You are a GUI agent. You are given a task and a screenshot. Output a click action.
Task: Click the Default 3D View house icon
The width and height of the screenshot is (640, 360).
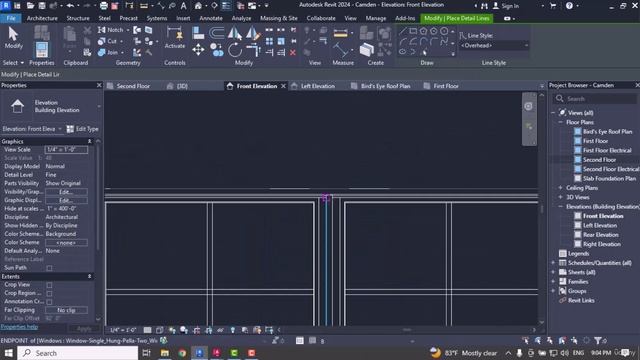click(x=198, y=6)
